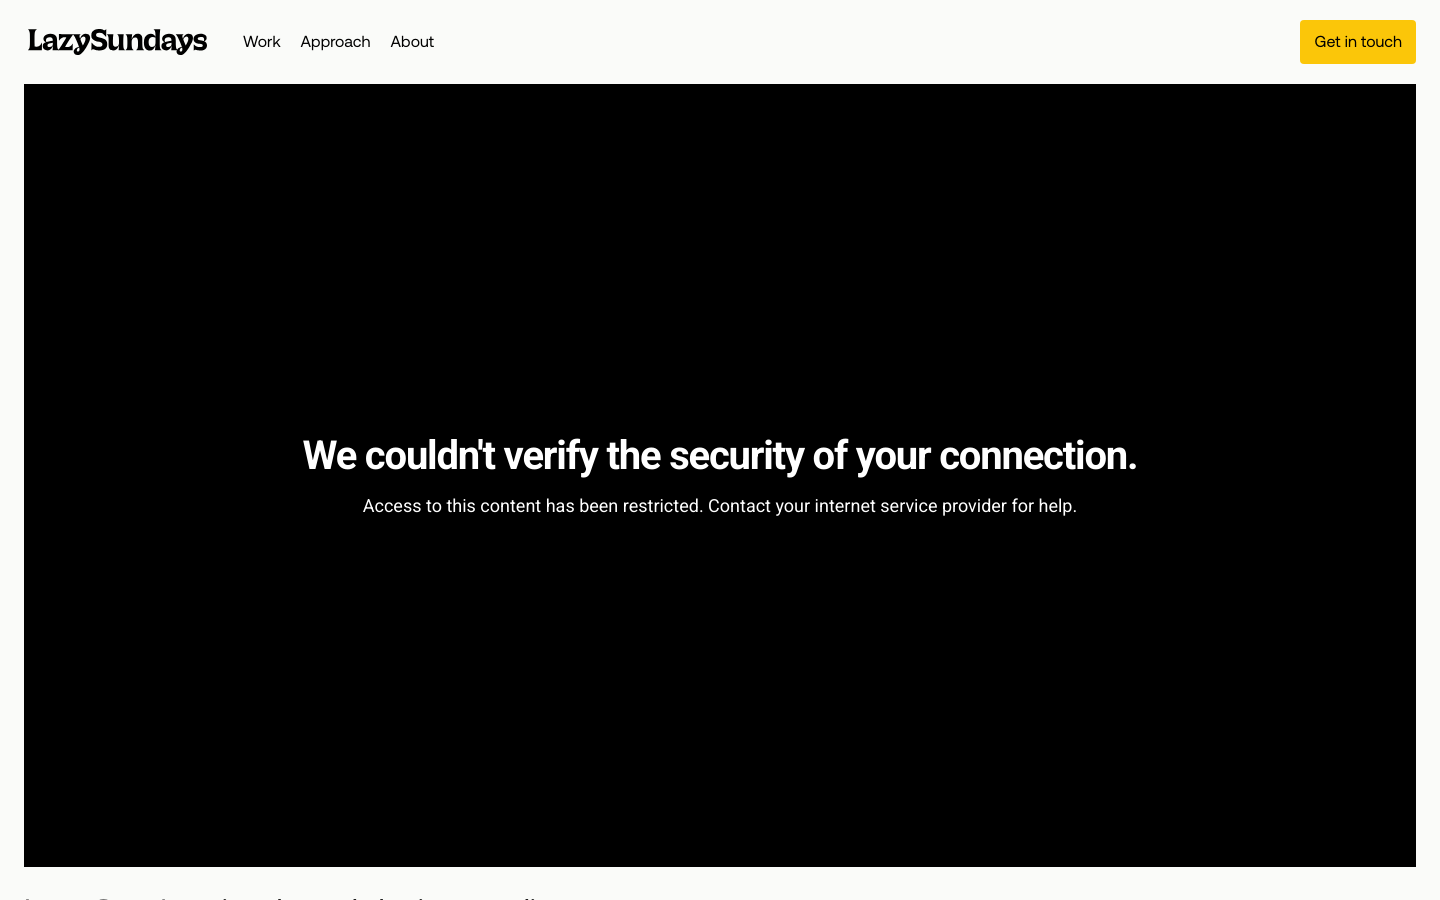Click the word 'security' in the heading
The height and width of the screenshot is (900, 1440).
[737, 456]
